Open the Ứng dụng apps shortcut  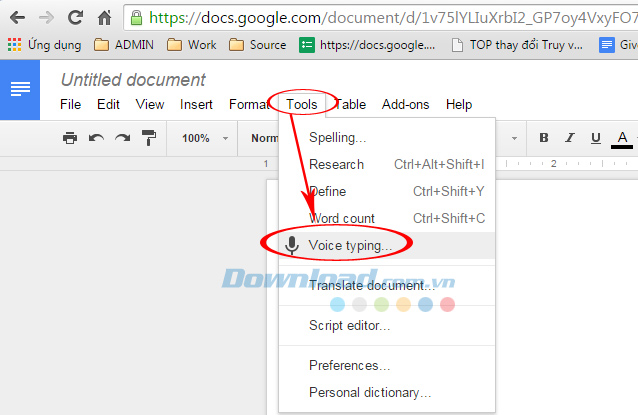(x=44, y=44)
